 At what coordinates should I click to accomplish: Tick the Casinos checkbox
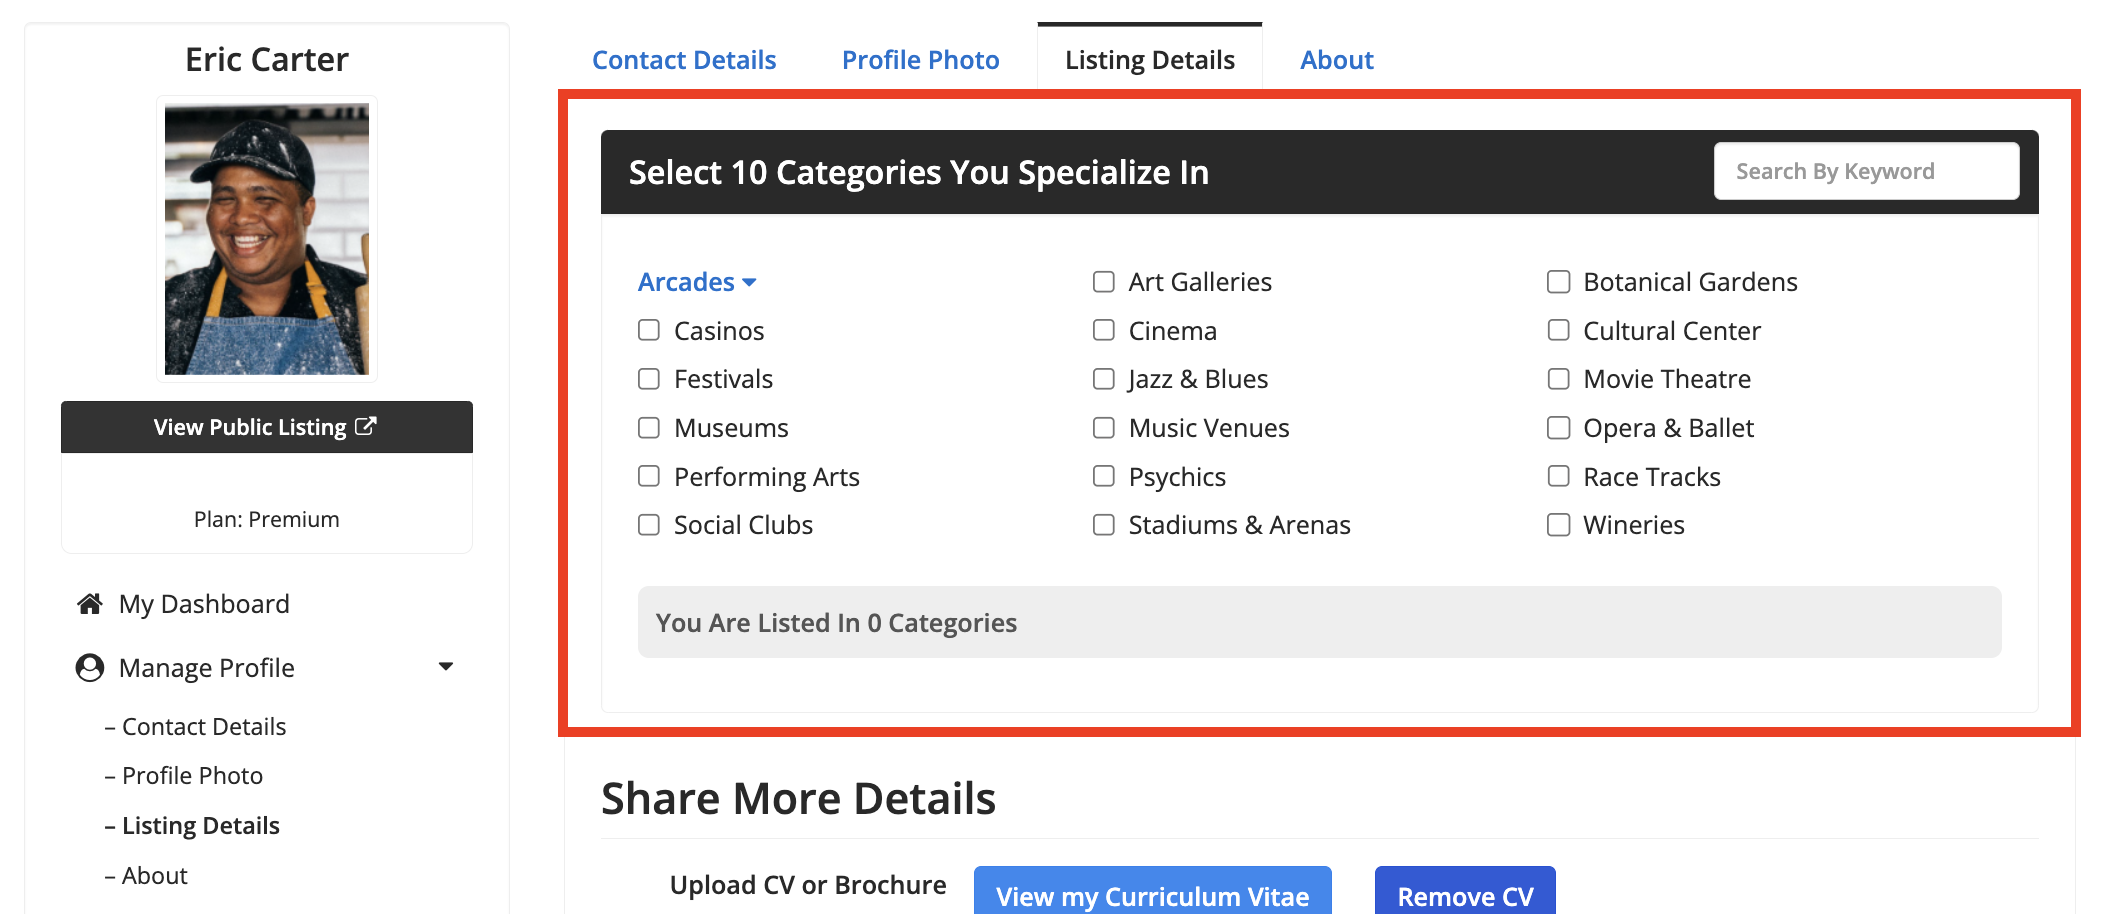point(649,330)
